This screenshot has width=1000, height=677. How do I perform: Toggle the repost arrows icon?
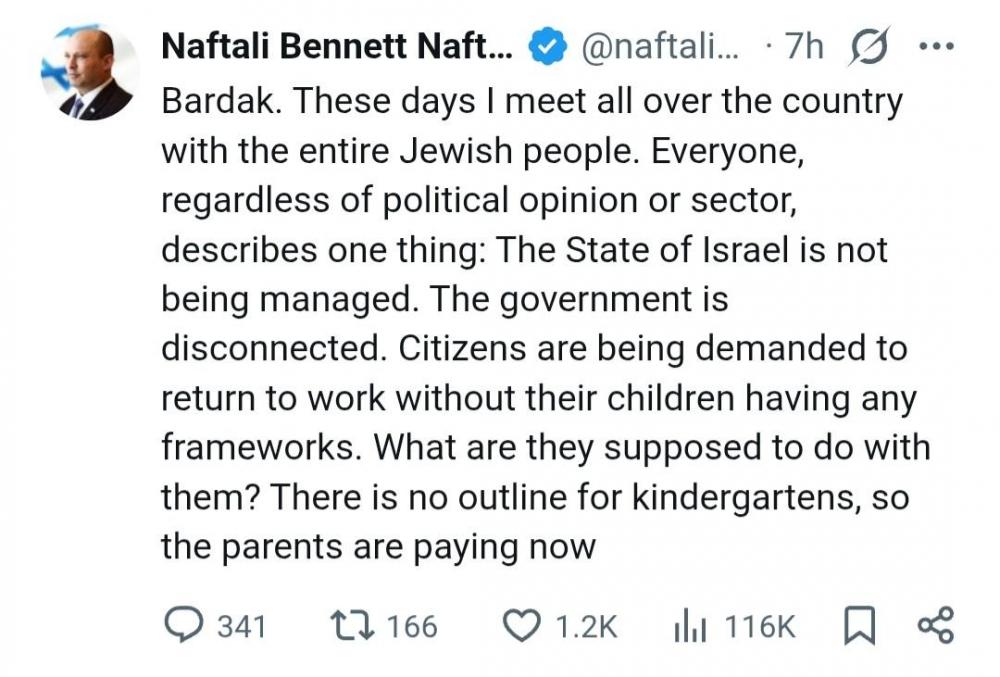(x=354, y=626)
